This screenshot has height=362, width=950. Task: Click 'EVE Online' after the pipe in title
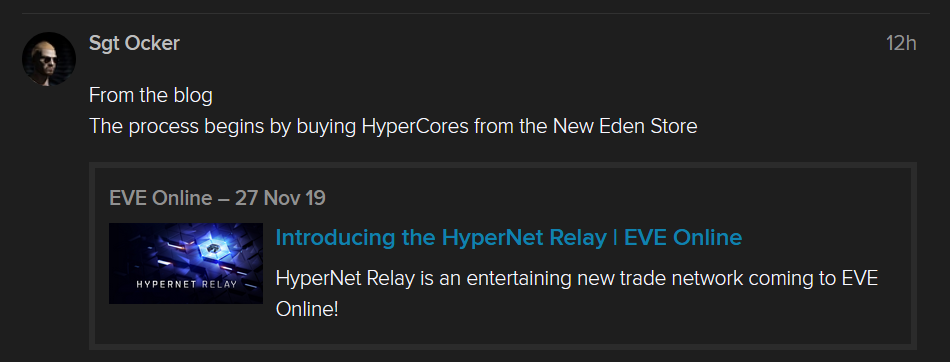pos(683,237)
